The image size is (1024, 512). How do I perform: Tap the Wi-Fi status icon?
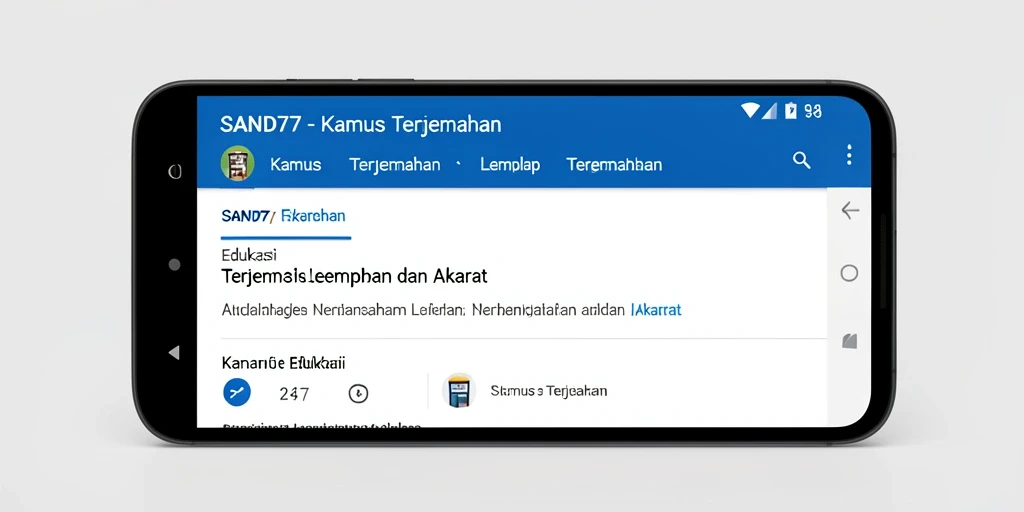pyautogui.click(x=750, y=110)
